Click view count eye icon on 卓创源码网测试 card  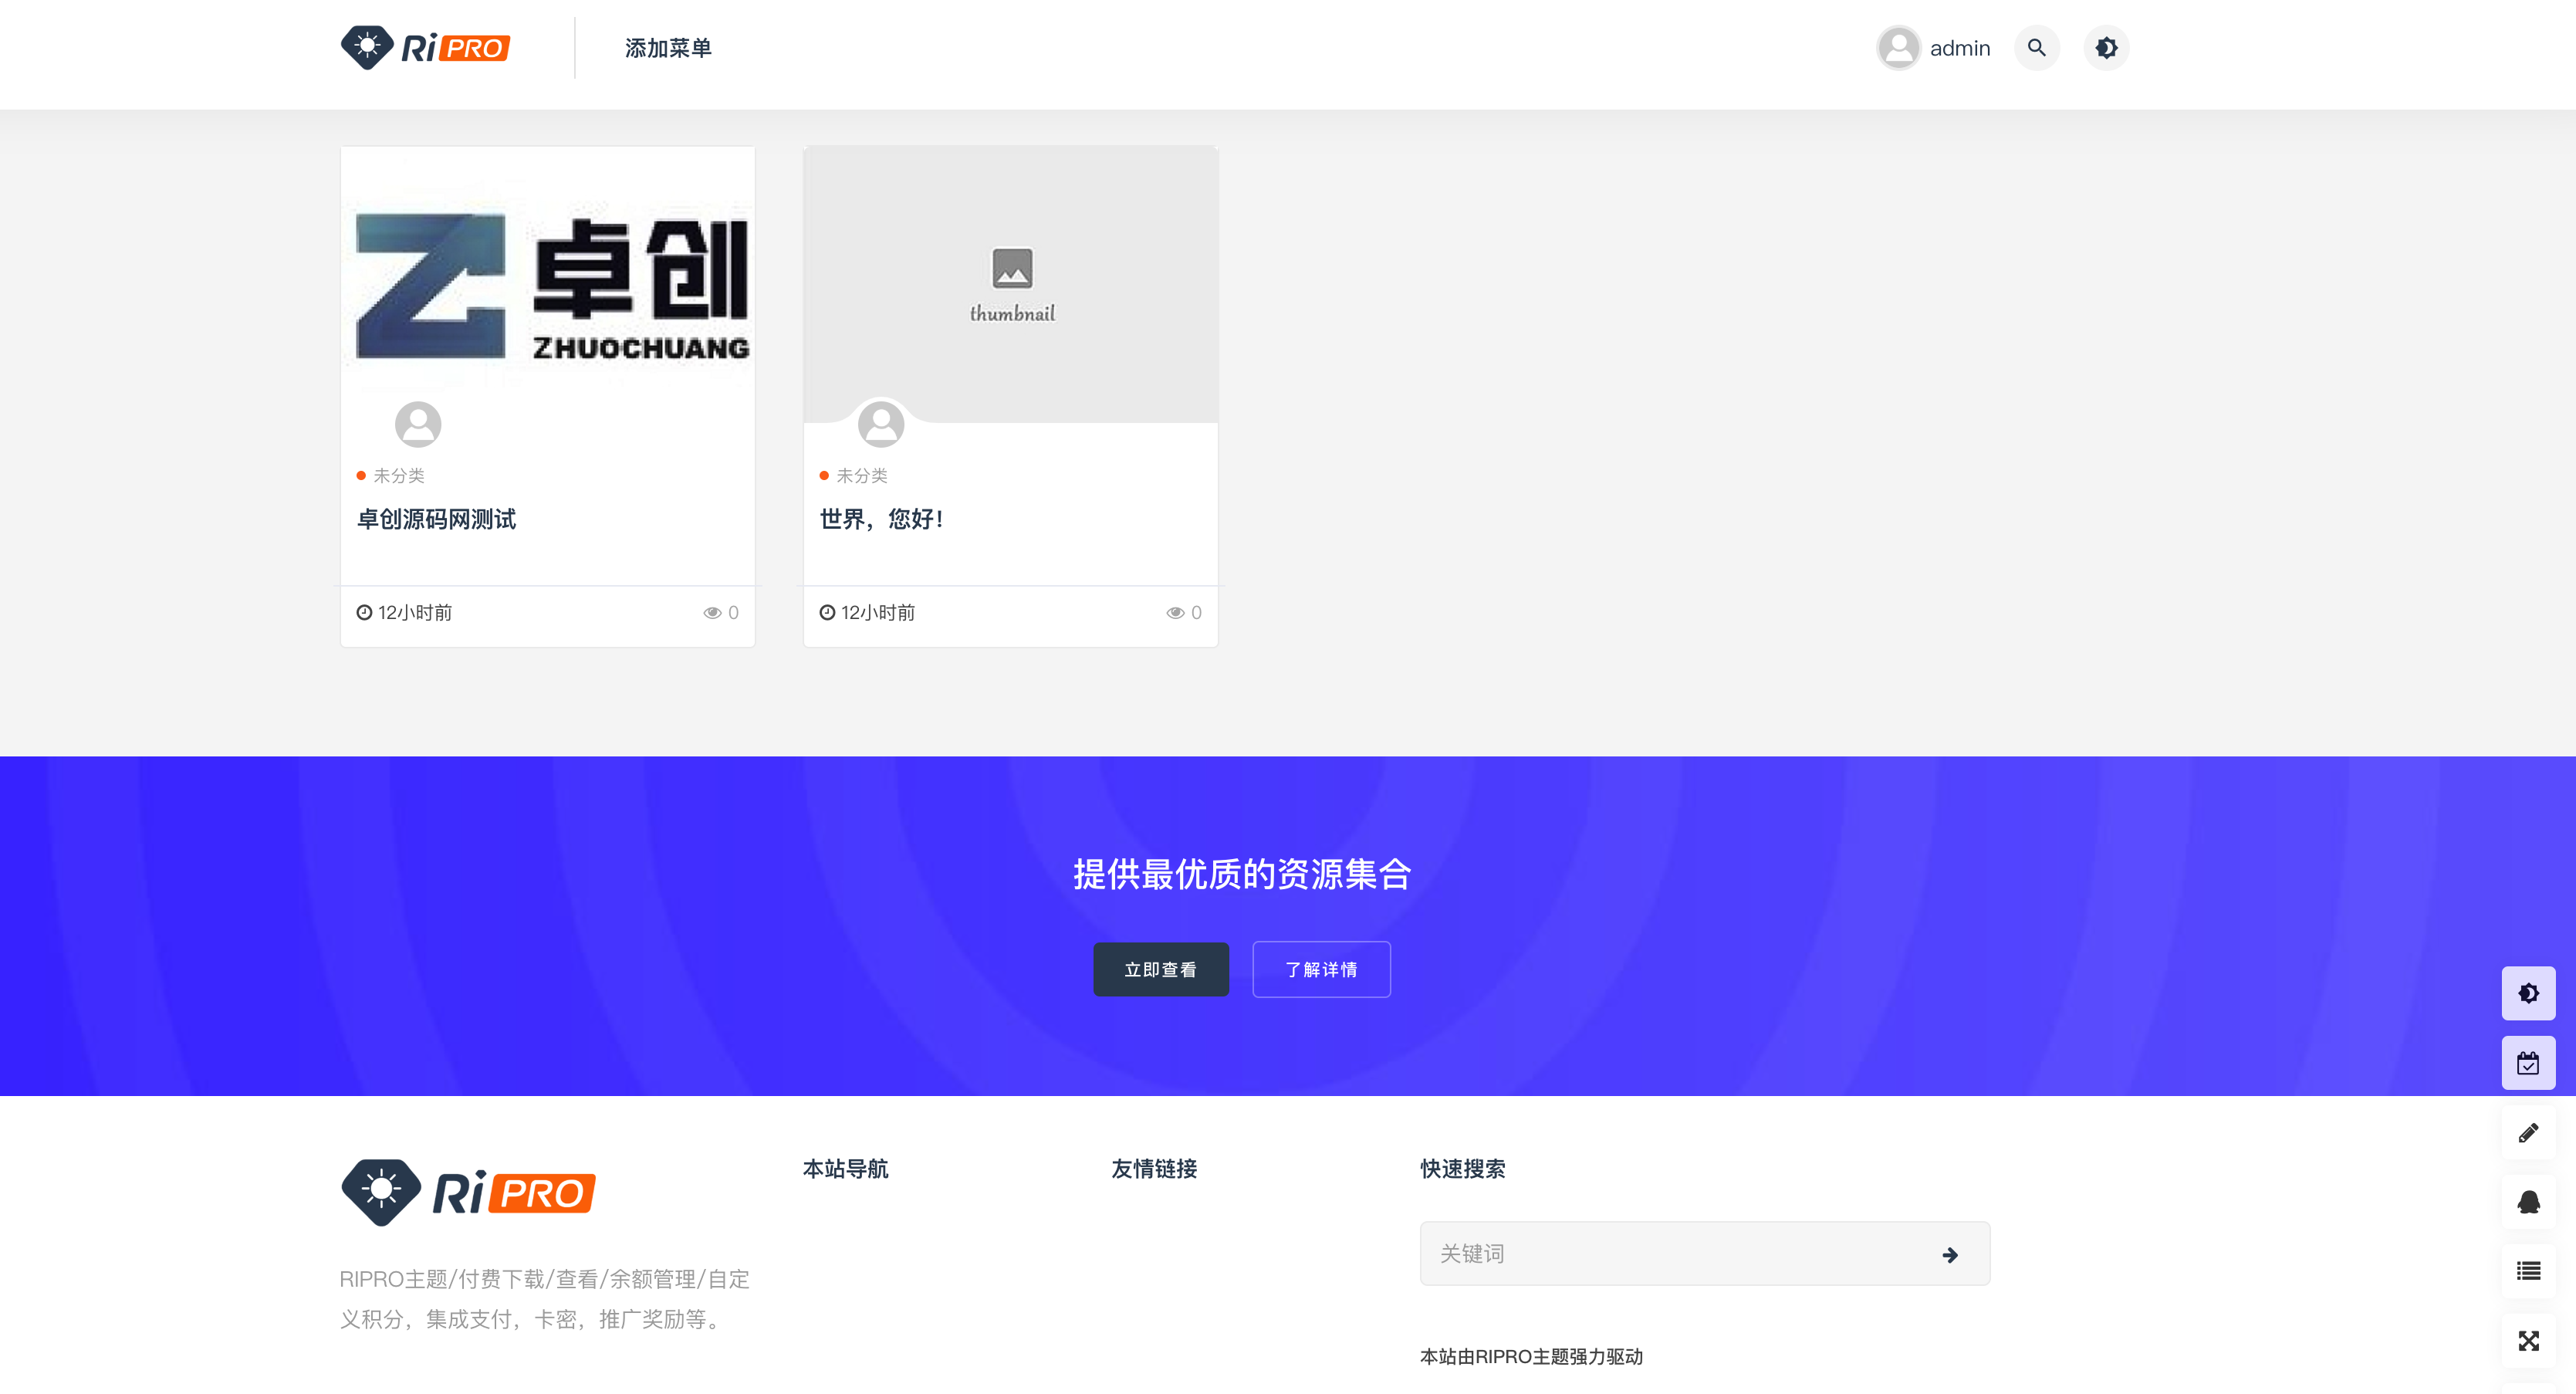712,613
